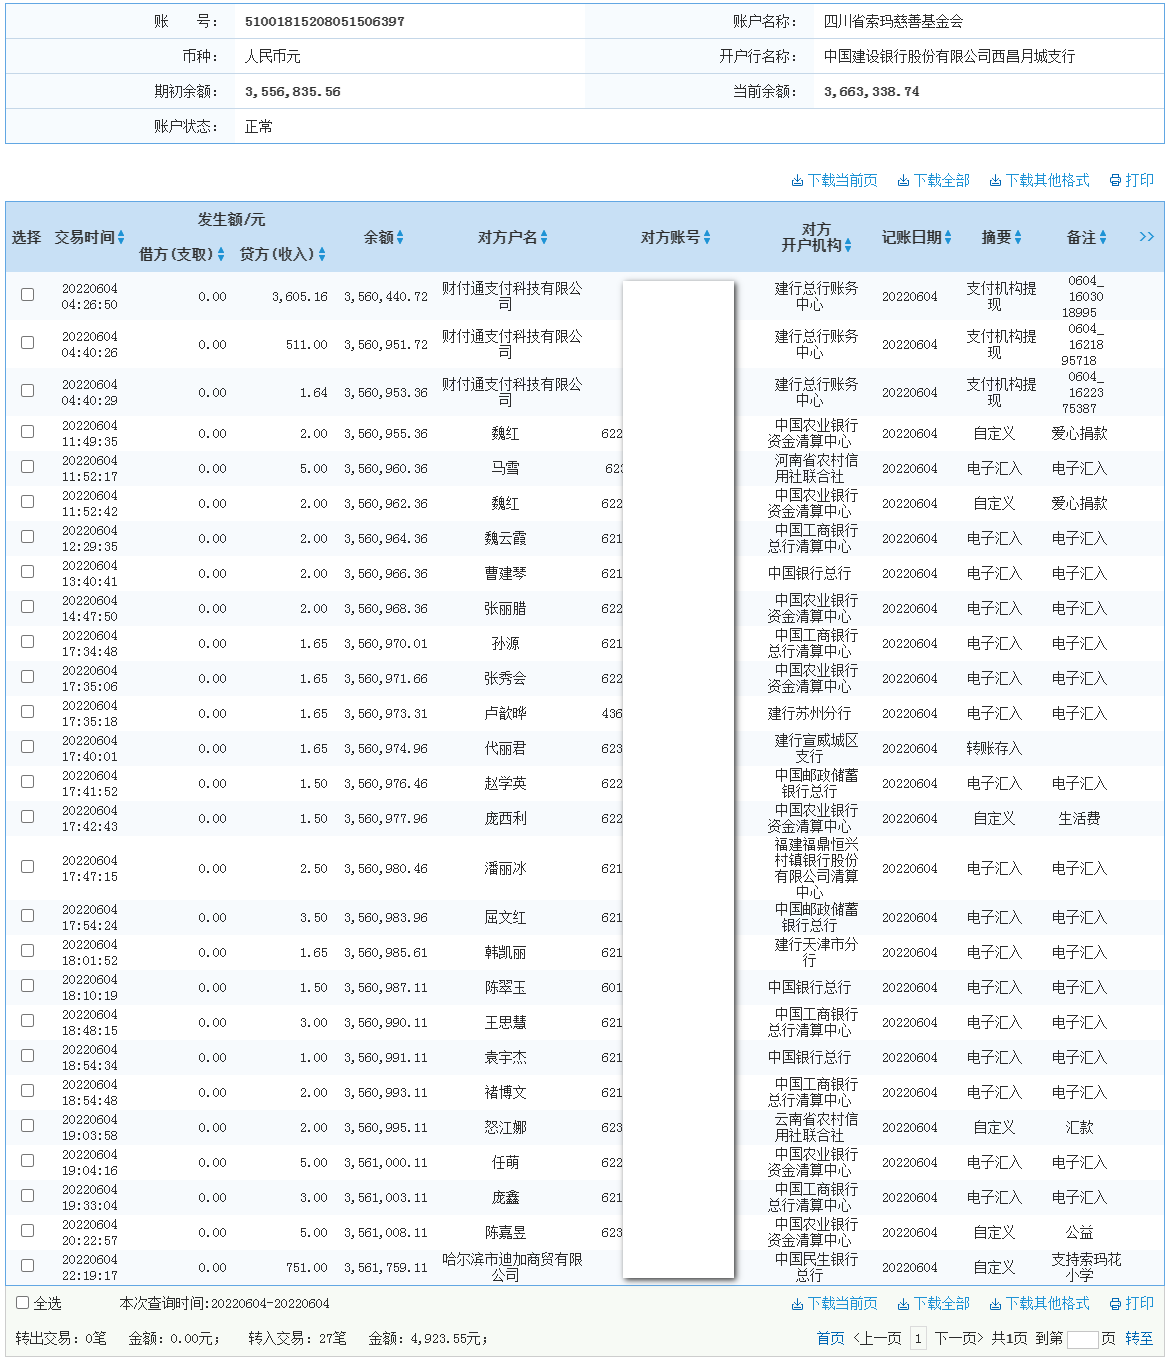The image size is (1167, 1358).
Task: Click the 3,605.16 credit amount cell
Action: click(300, 297)
